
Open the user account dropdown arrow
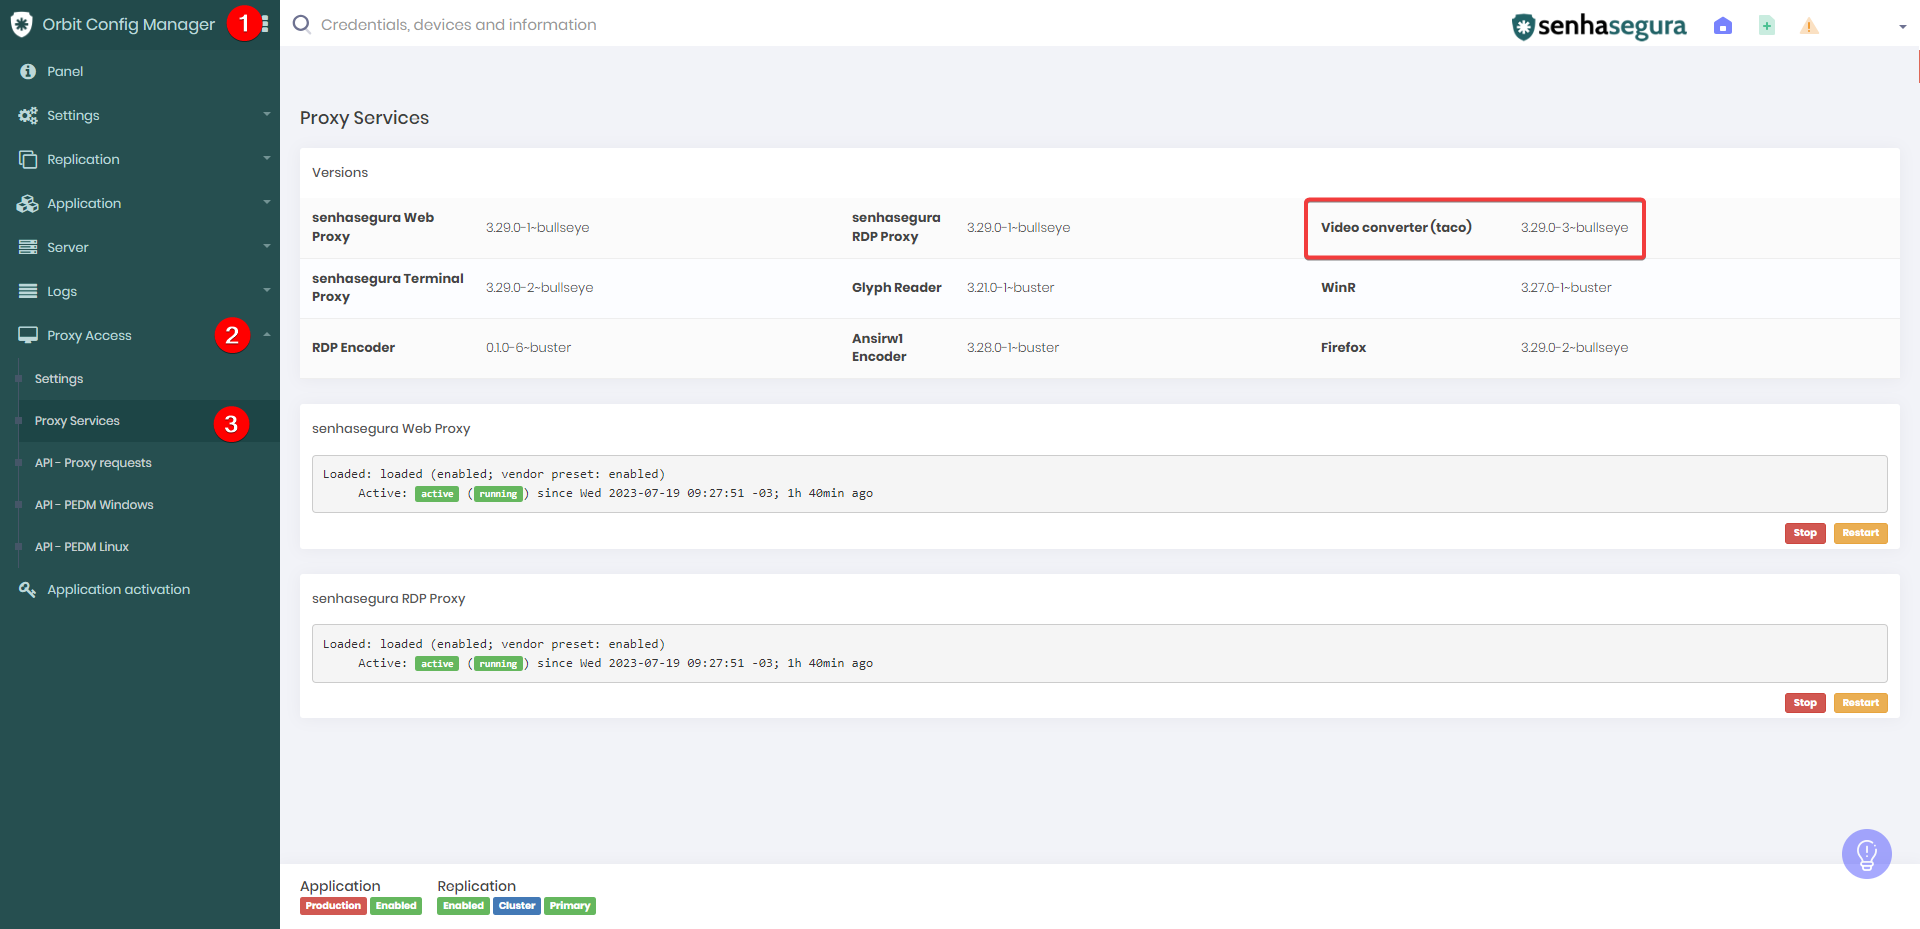pos(1902,27)
